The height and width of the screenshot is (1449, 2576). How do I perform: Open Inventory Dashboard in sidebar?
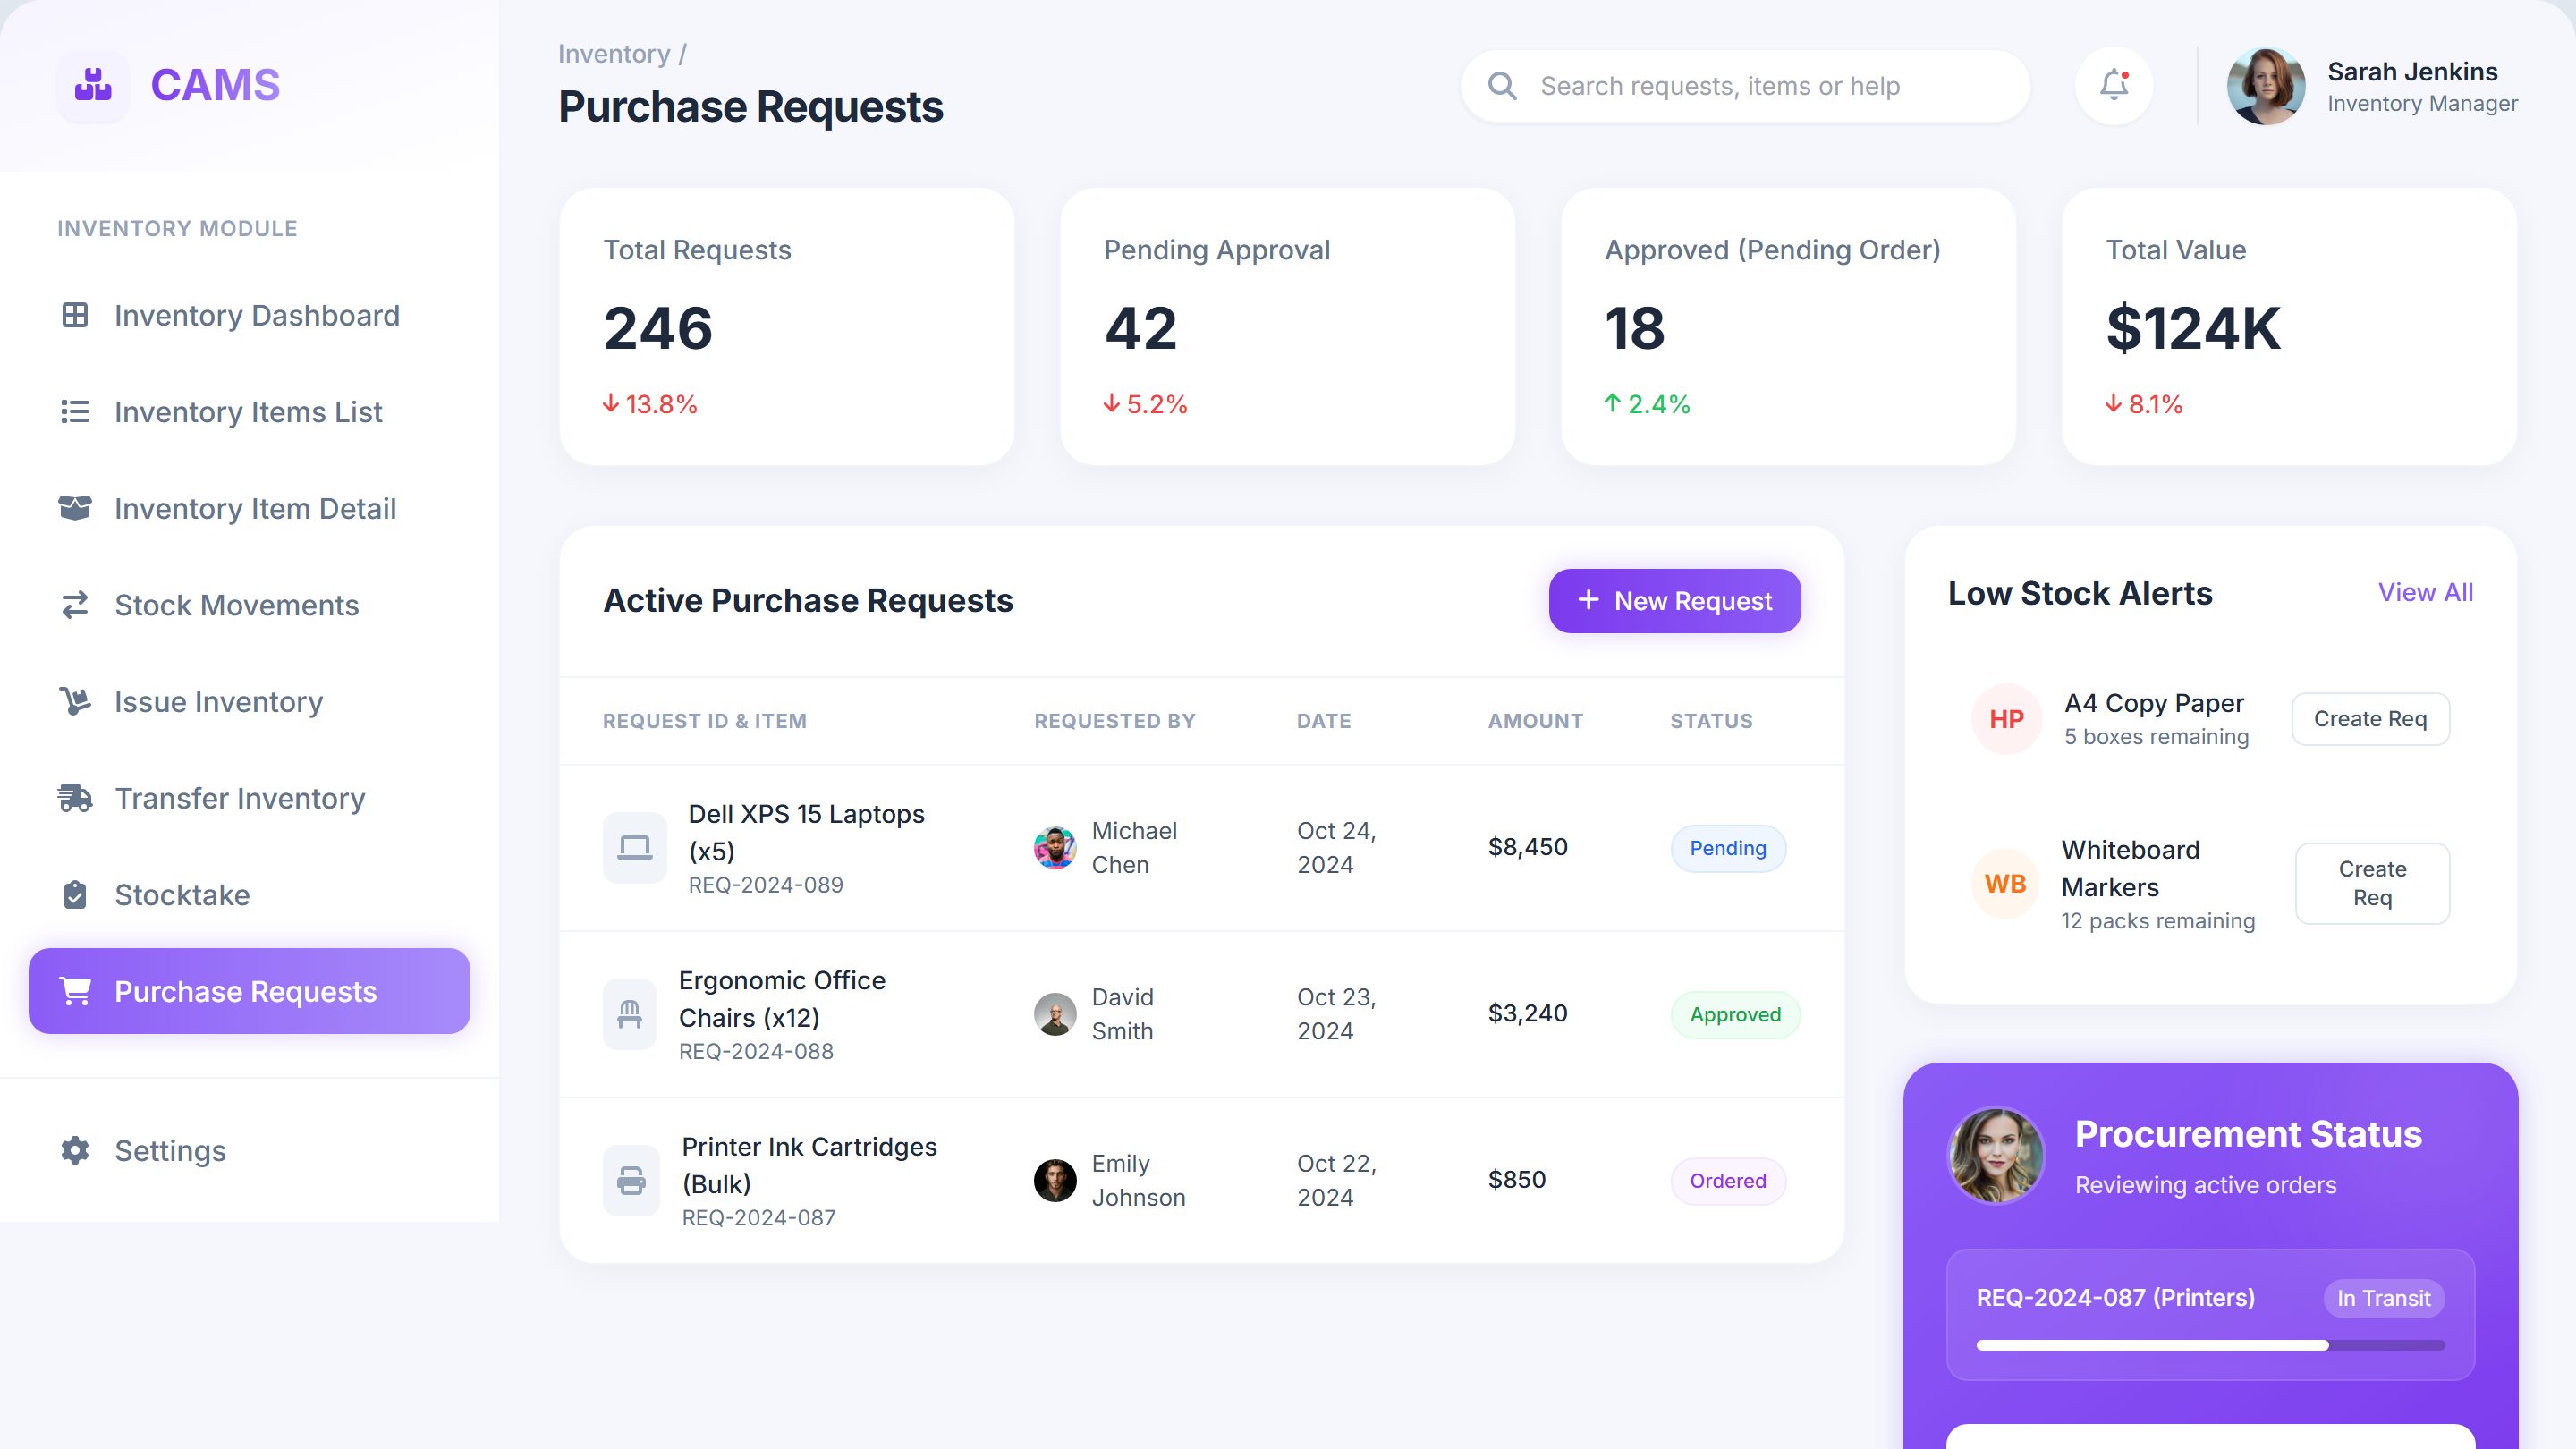coord(249,315)
